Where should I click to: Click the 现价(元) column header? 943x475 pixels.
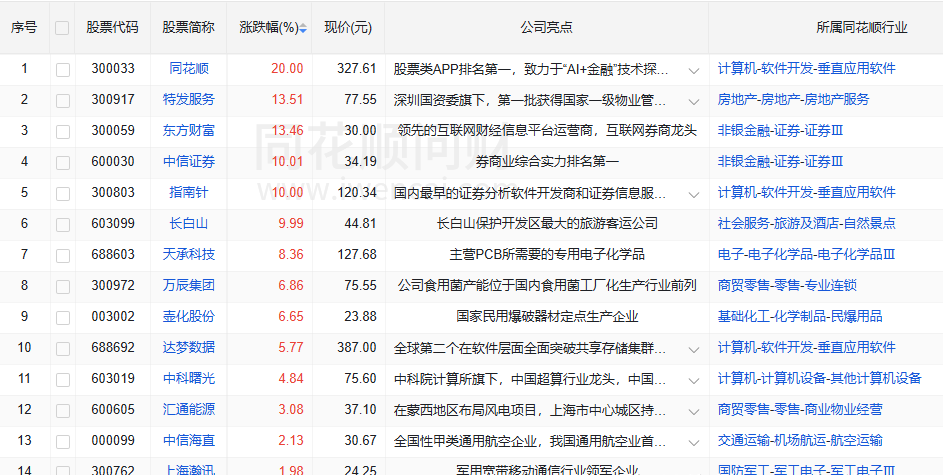[x=348, y=28]
